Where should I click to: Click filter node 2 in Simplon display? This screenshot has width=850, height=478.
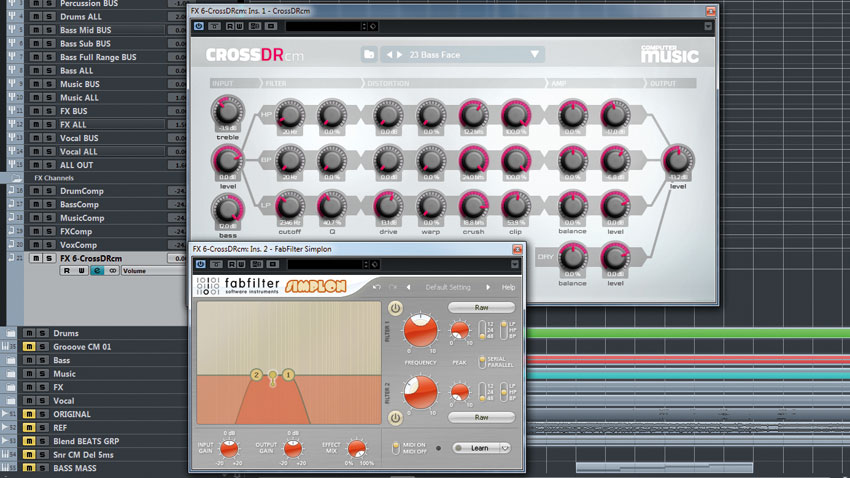click(x=256, y=374)
